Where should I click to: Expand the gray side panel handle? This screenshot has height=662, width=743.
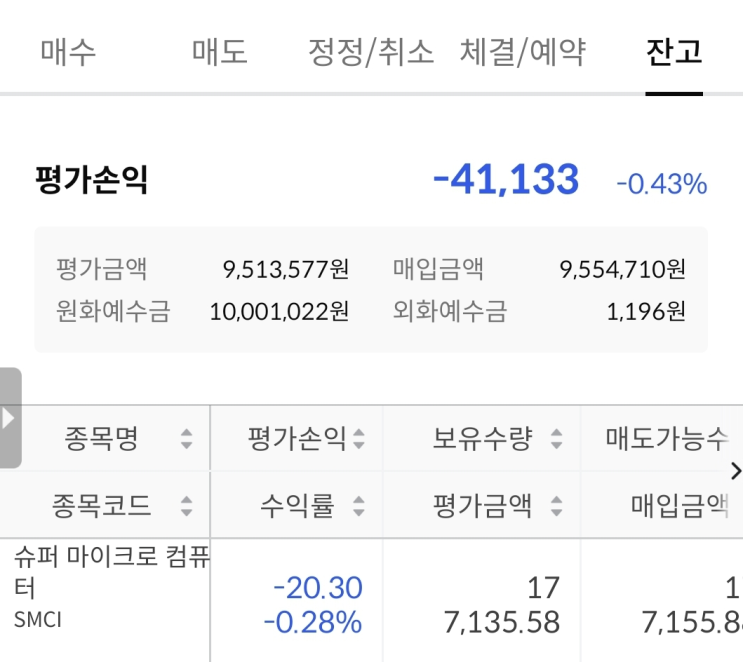10,418
